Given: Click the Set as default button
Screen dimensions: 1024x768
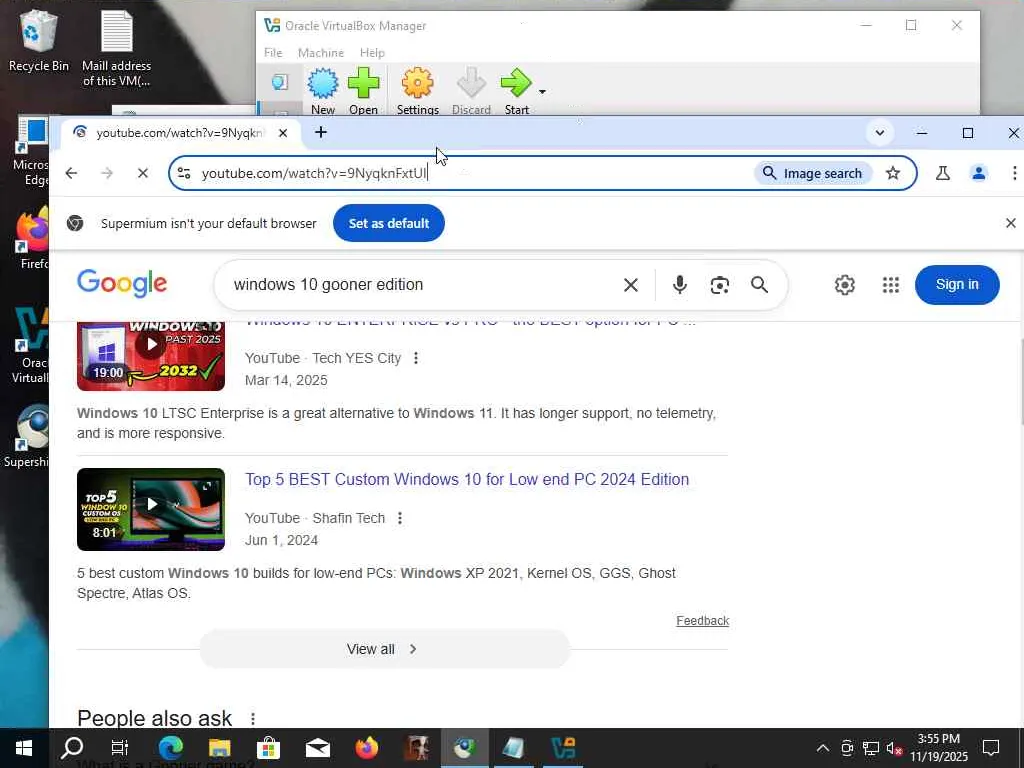Looking at the screenshot, I should (389, 223).
